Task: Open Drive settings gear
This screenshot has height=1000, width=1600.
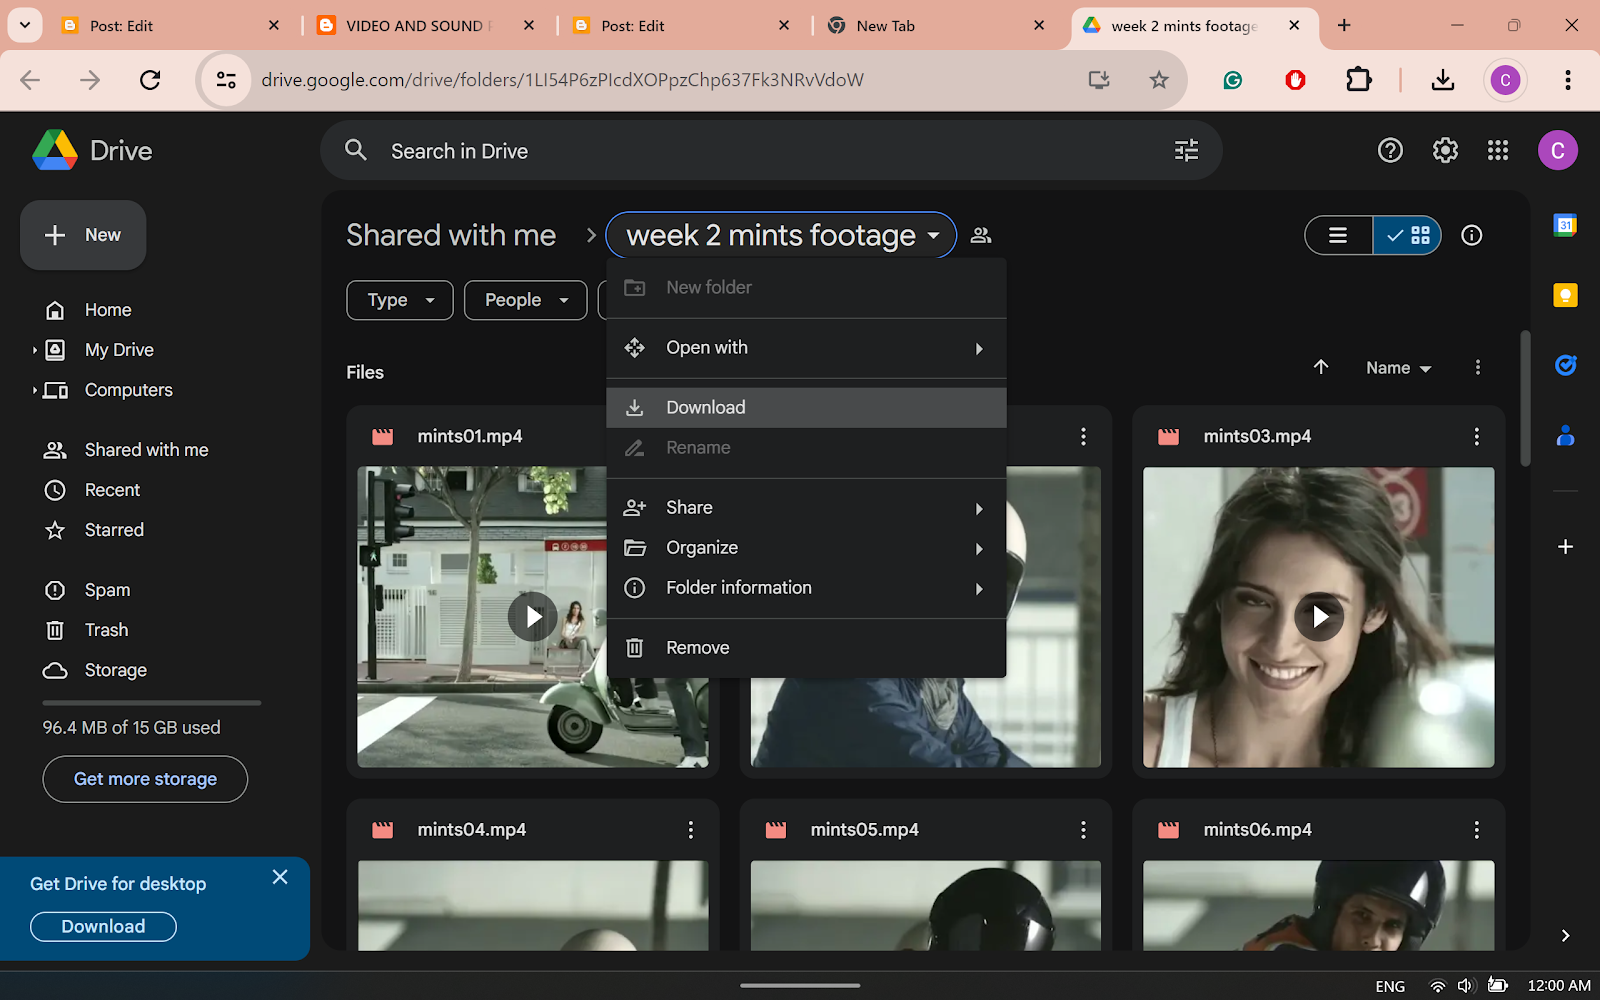Action: click(1445, 151)
